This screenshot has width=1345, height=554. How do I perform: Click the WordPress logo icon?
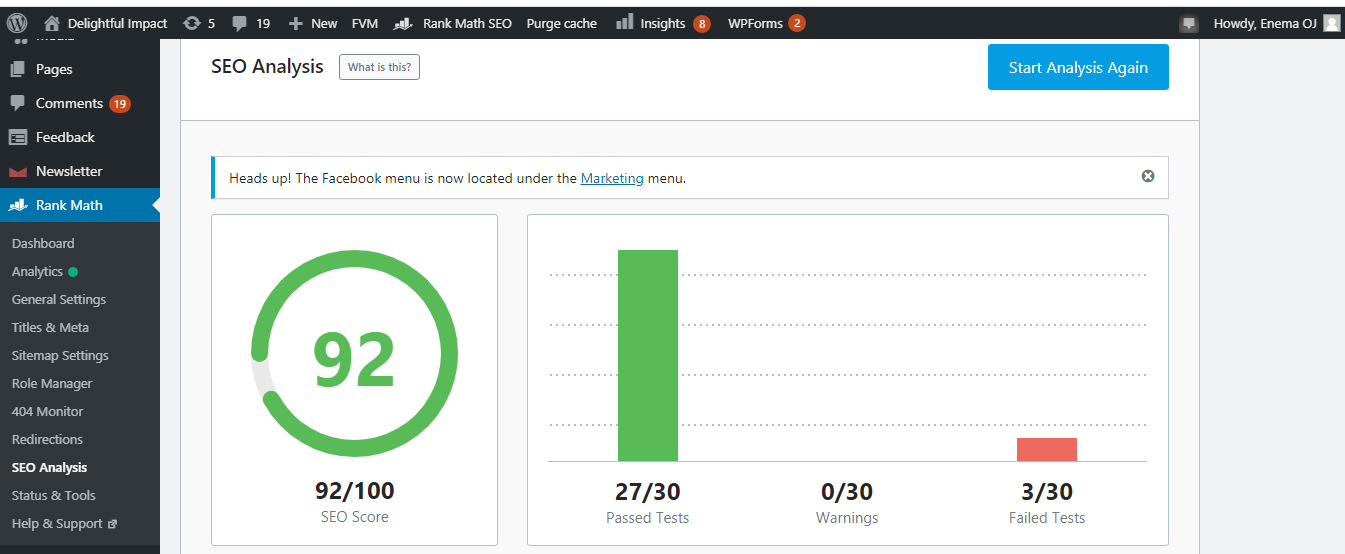(x=17, y=23)
